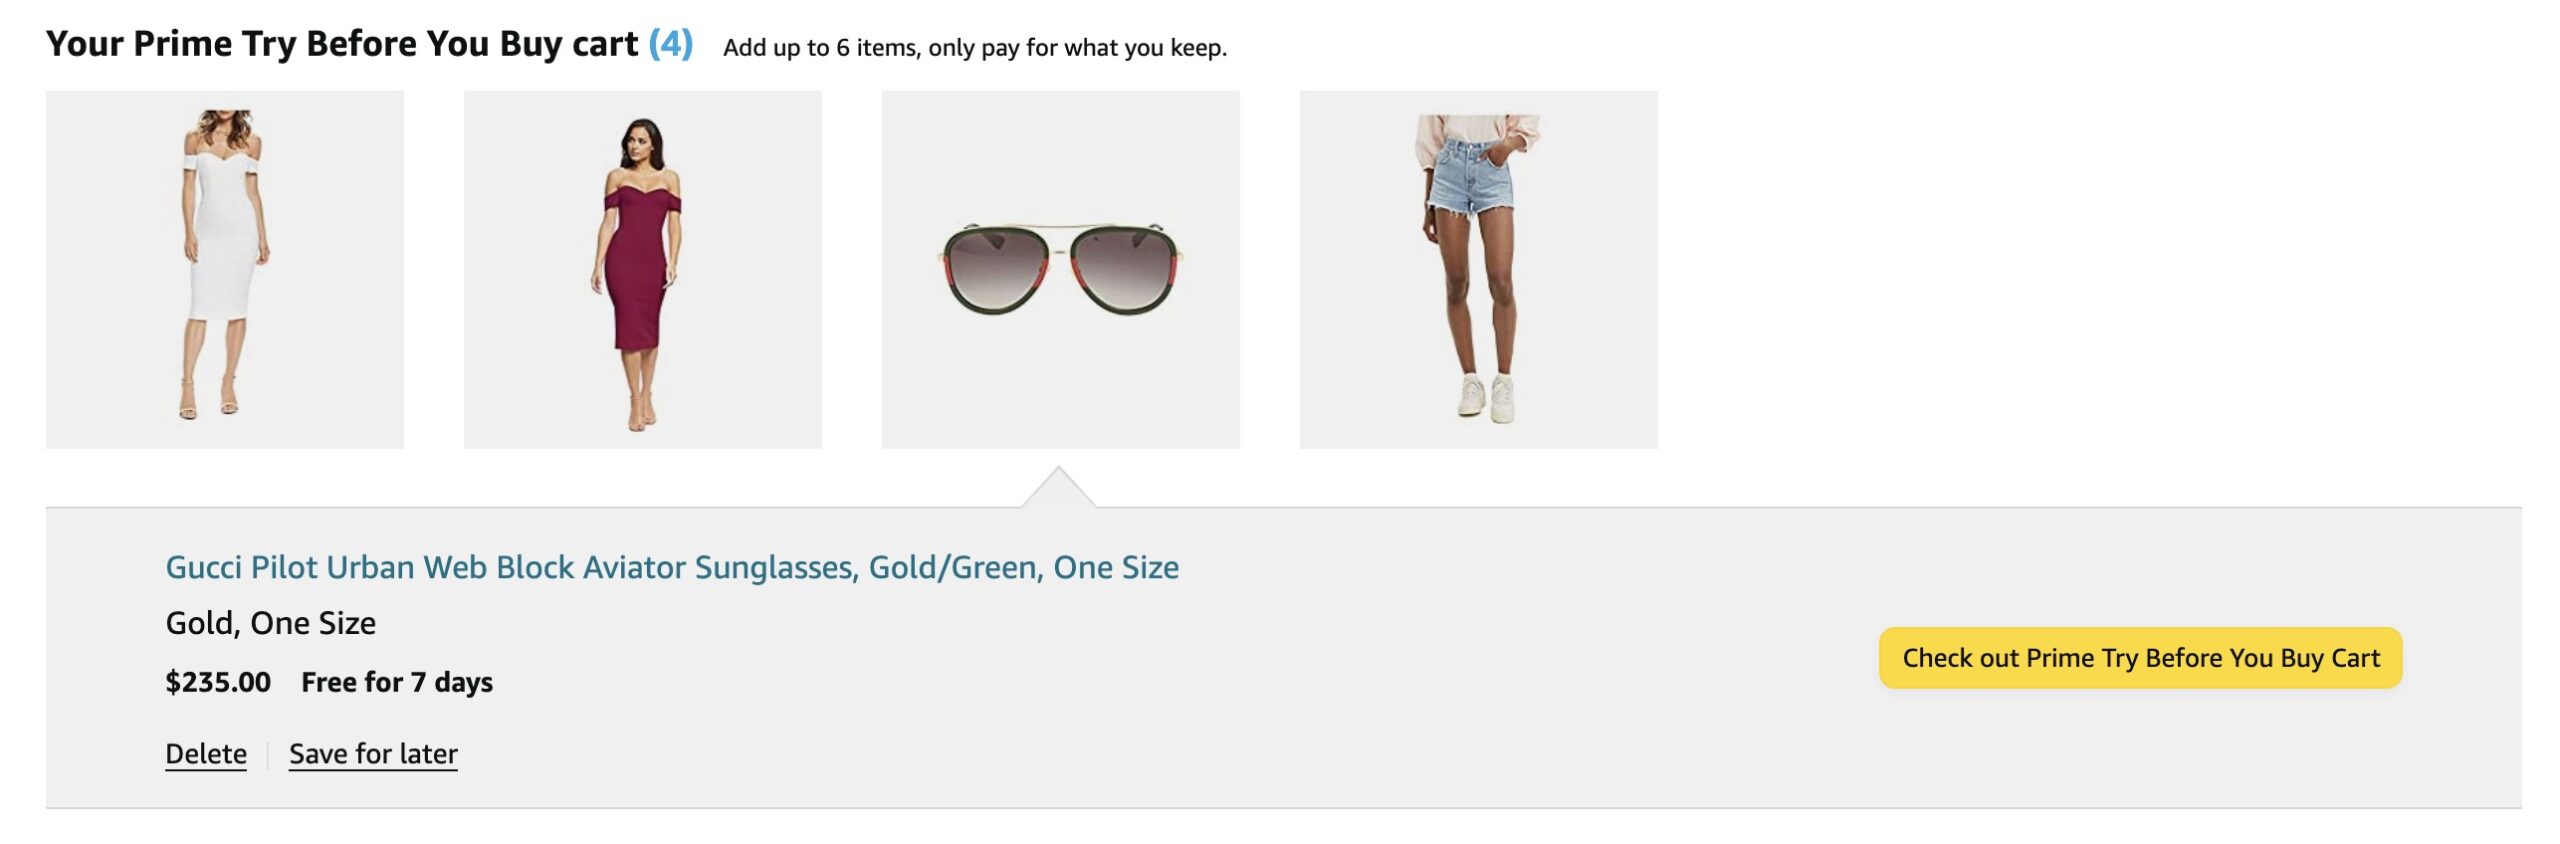Click the white sneakers in shorts photo
The width and height of the screenshot is (2560, 844).
point(1487,397)
